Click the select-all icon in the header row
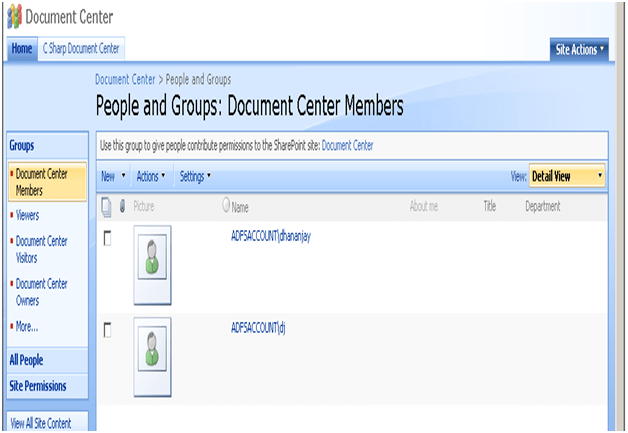Viewport: 628px width, 433px height. tap(107, 207)
